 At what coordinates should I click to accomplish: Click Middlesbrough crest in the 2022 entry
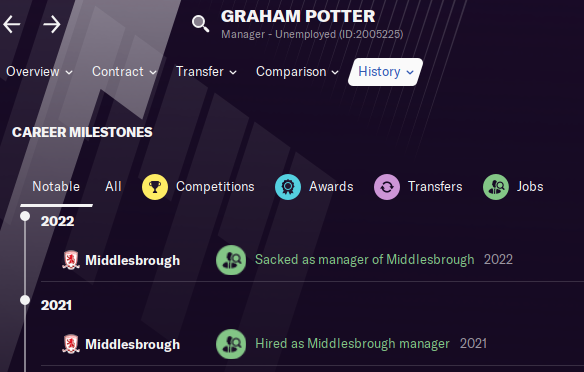click(x=71, y=260)
